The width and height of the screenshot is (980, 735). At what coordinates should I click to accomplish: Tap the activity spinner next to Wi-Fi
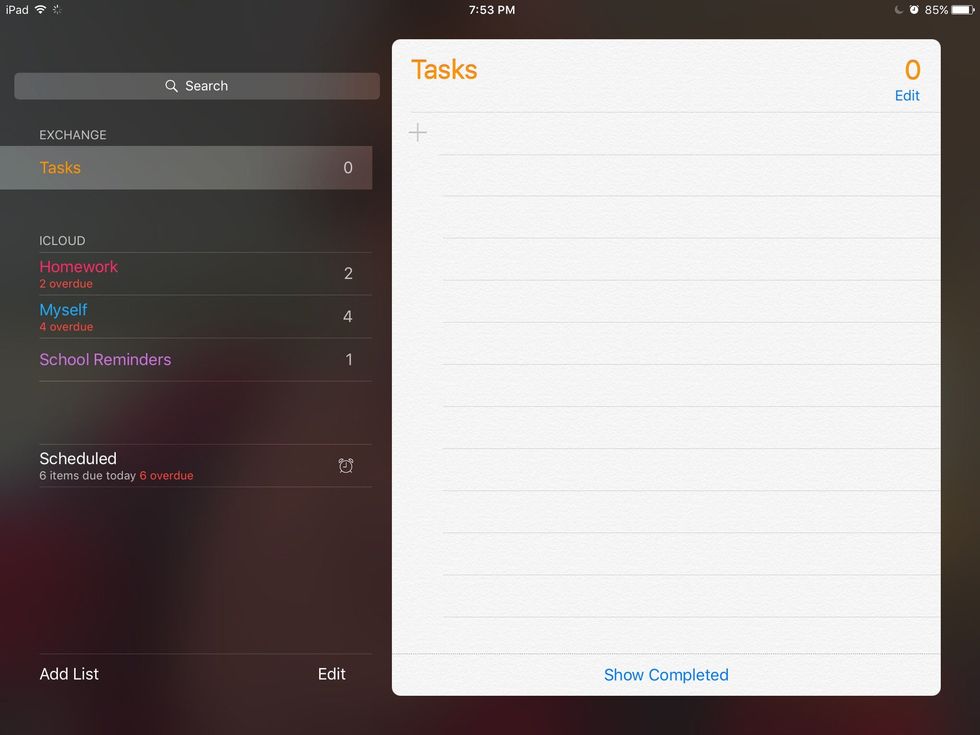pos(57,10)
